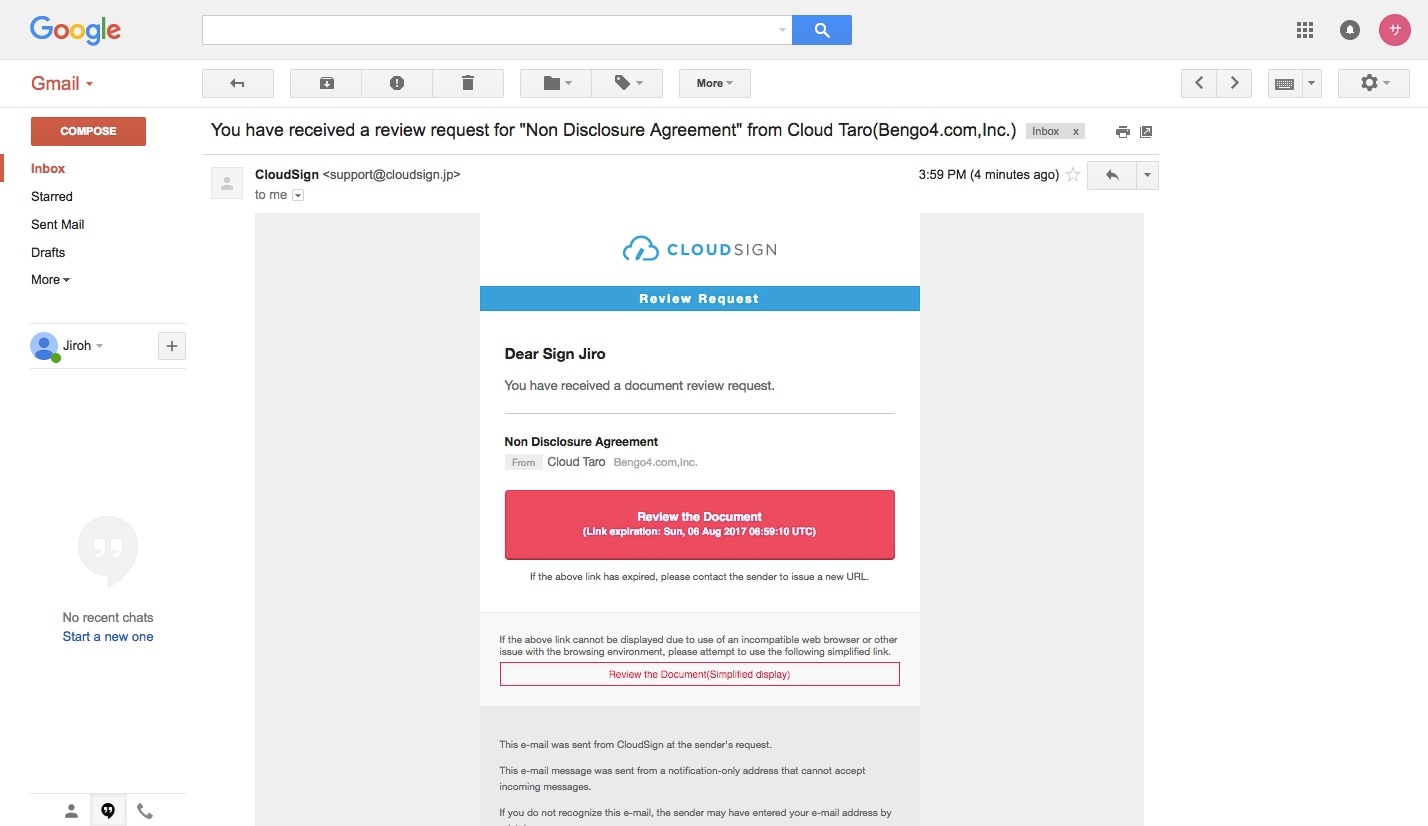This screenshot has height=826, width=1428.
Task: Click the 'Dear Sign Jiro' greeting
Action: 555,354
